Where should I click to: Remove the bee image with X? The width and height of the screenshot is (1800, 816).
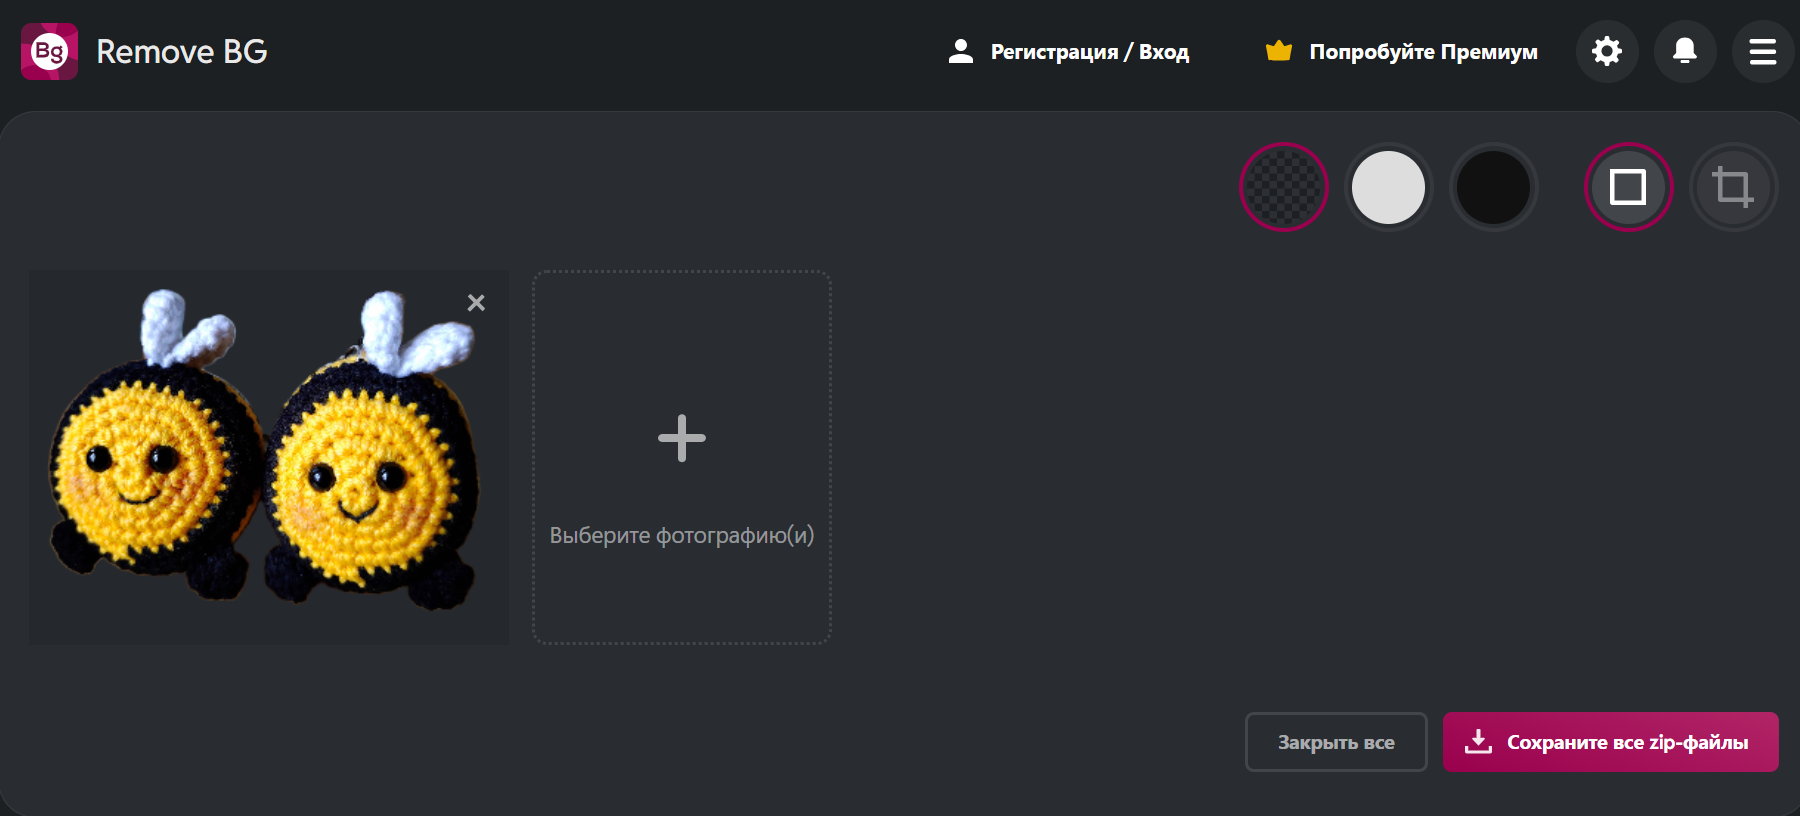476,303
